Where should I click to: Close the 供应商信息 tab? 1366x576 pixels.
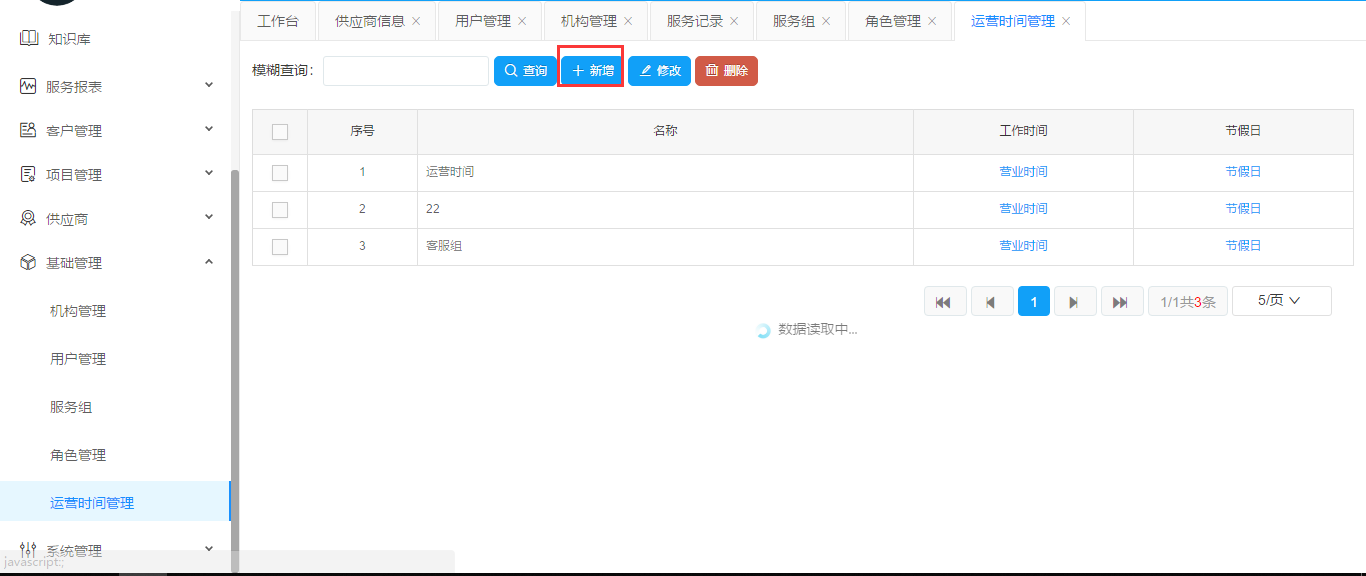coord(416,21)
